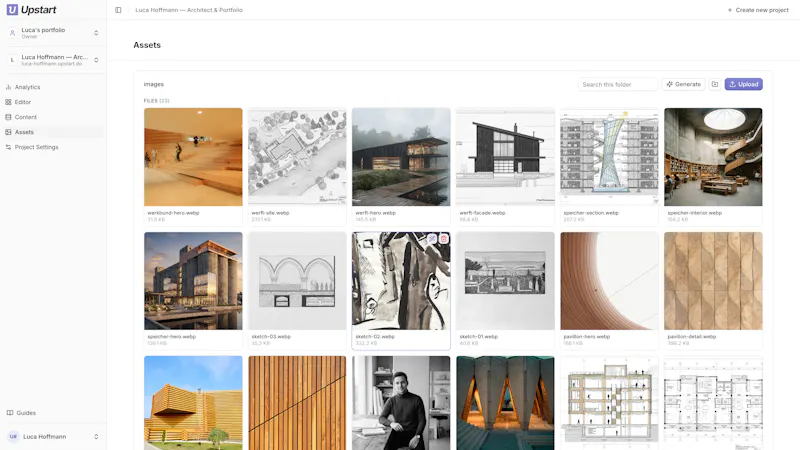This screenshot has width=800, height=450.
Task: Open the speicher-section.webp thumbnail
Action: point(609,157)
